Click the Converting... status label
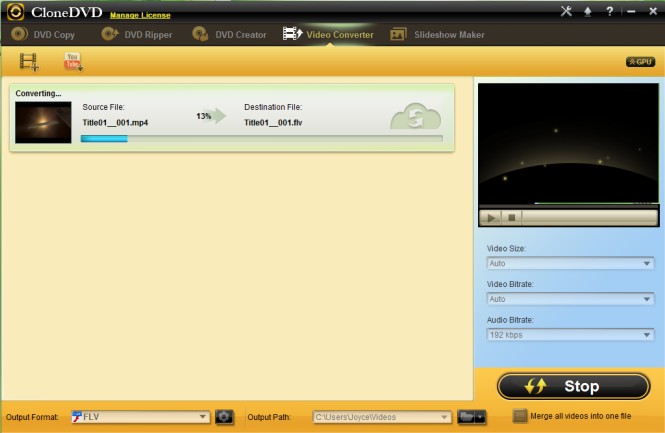Viewport: 665px width, 433px height. point(38,93)
